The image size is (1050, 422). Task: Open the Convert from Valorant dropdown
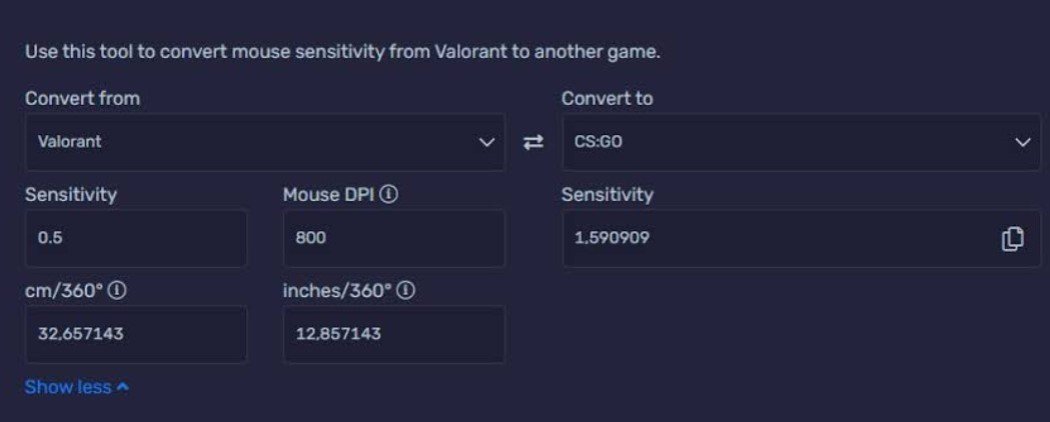pyautogui.click(x=265, y=142)
